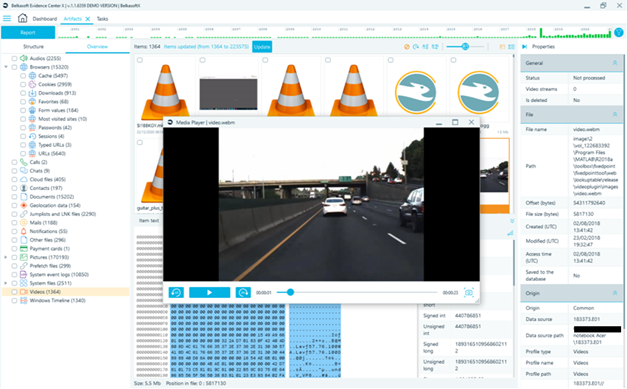
Task: Check the Audios checkbox
Action: [14, 58]
